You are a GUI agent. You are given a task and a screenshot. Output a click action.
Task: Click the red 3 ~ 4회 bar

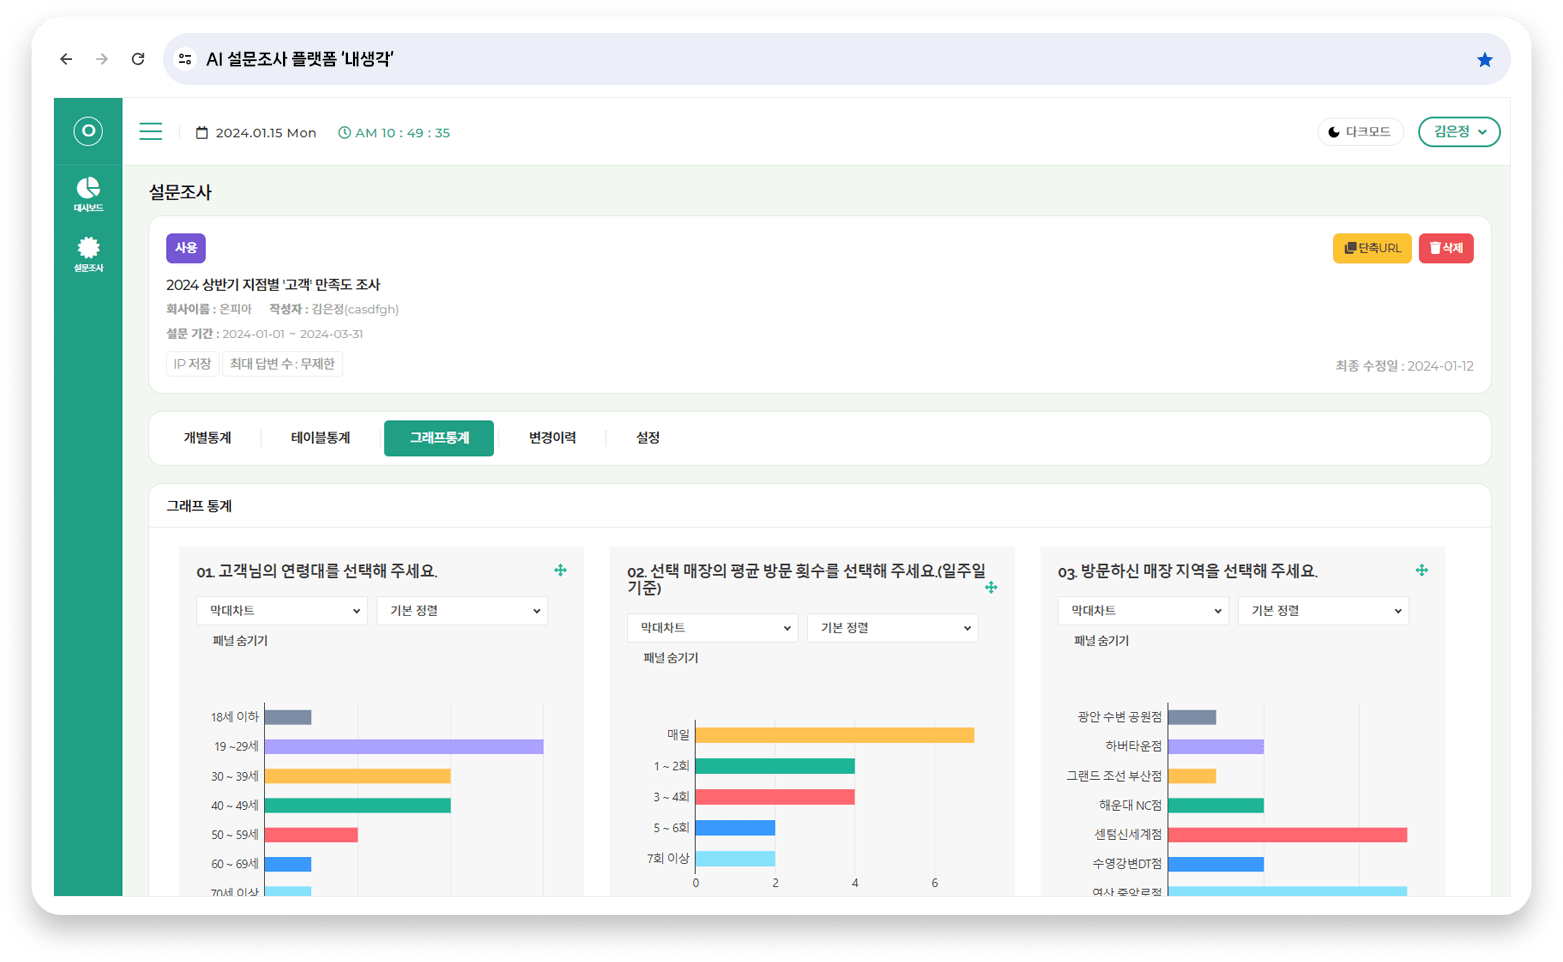point(775,797)
